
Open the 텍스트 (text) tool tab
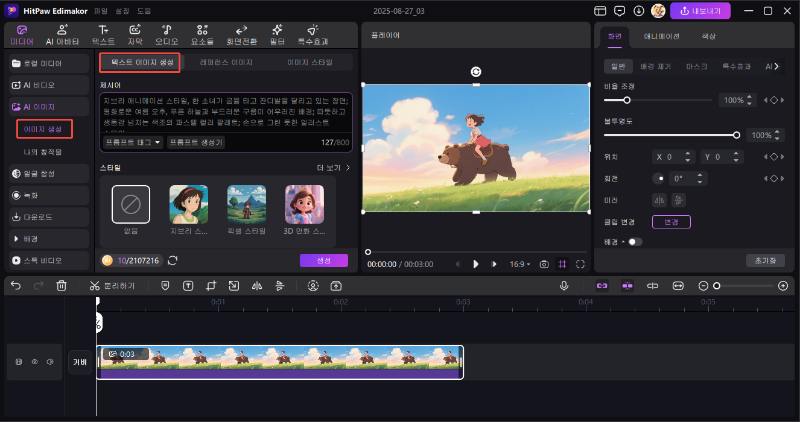click(103, 35)
